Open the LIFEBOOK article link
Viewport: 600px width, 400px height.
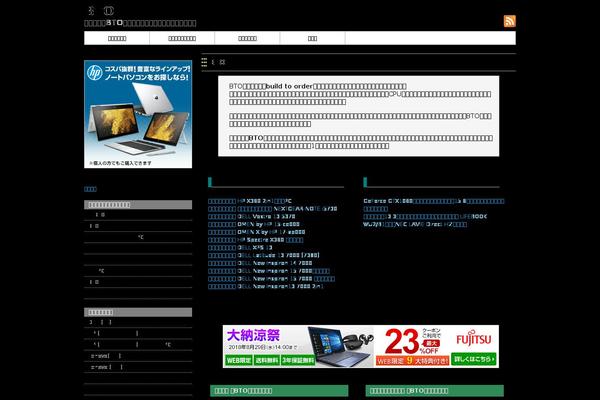tap(425, 216)
